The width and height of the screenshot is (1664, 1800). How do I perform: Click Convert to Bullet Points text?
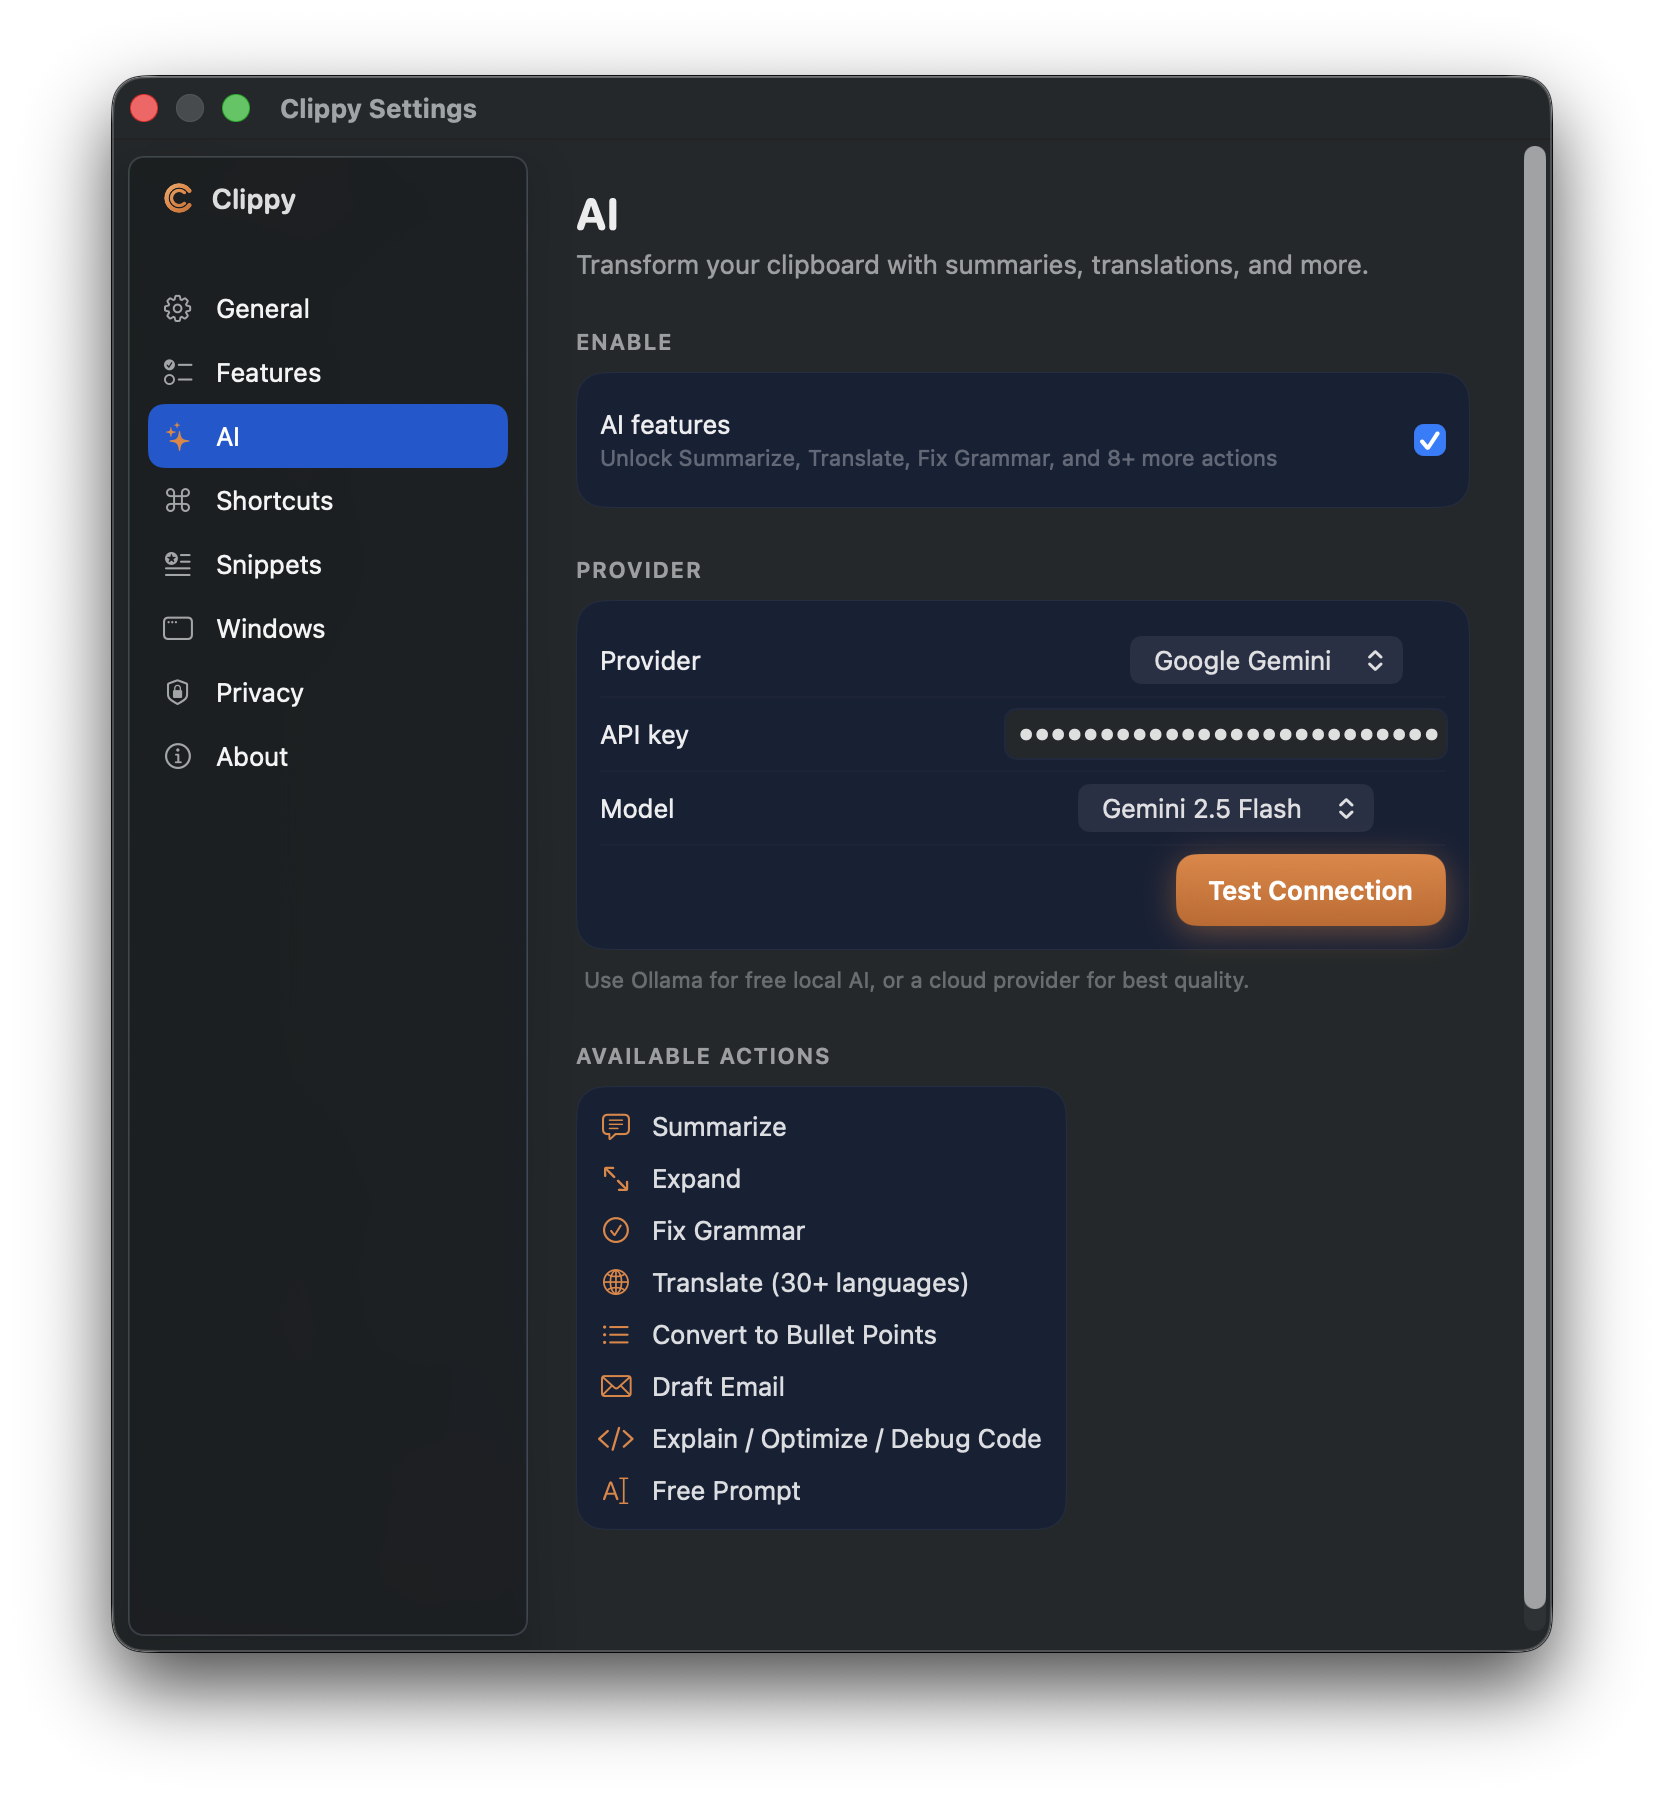794,1335
